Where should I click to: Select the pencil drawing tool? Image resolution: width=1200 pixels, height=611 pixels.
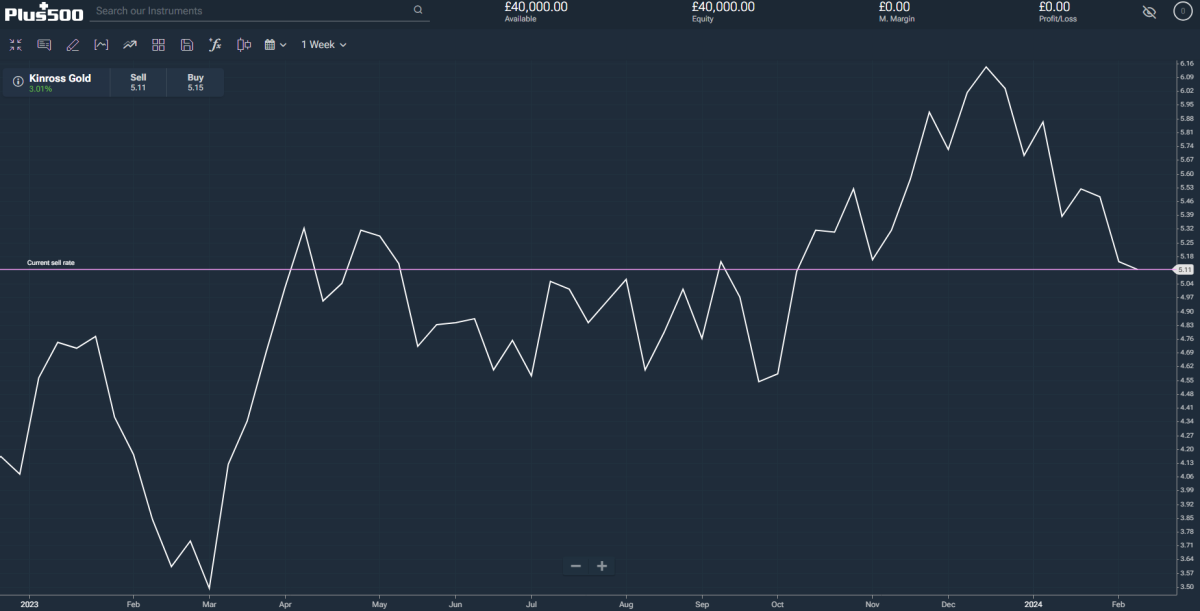click(x=72, y=45)
